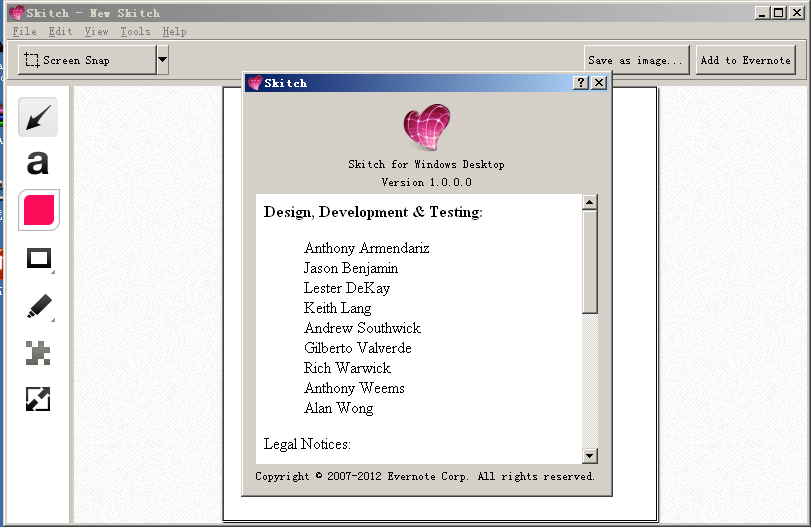The height and width of the screenshot is (527, 811).
Task: Open the Help menu
Action: click(x=174, y=32)
